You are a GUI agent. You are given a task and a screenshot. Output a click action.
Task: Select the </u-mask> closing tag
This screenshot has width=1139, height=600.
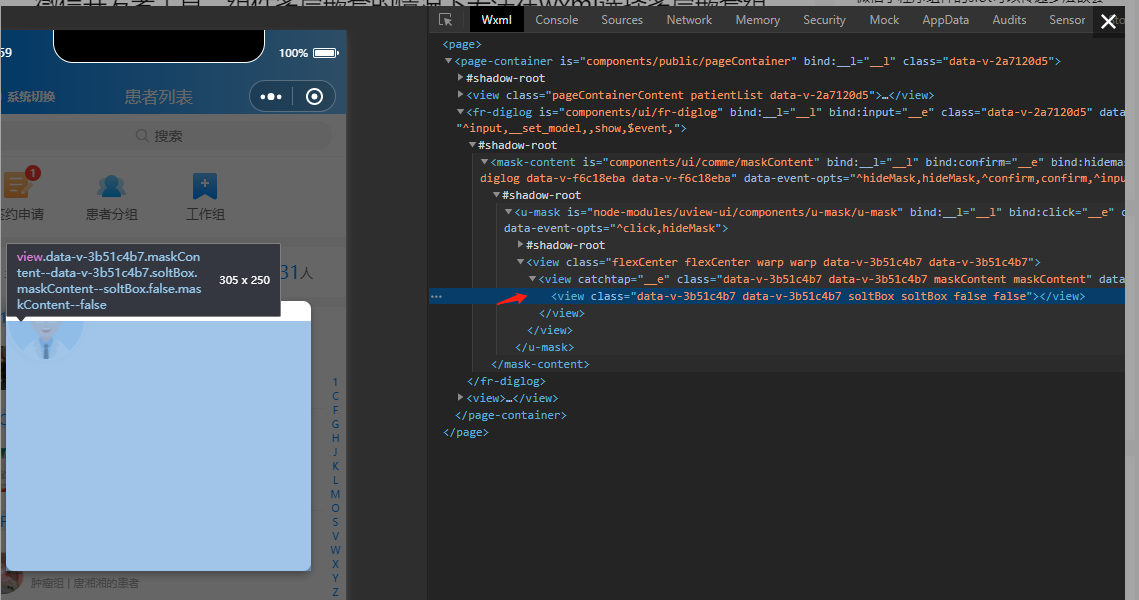545,347
